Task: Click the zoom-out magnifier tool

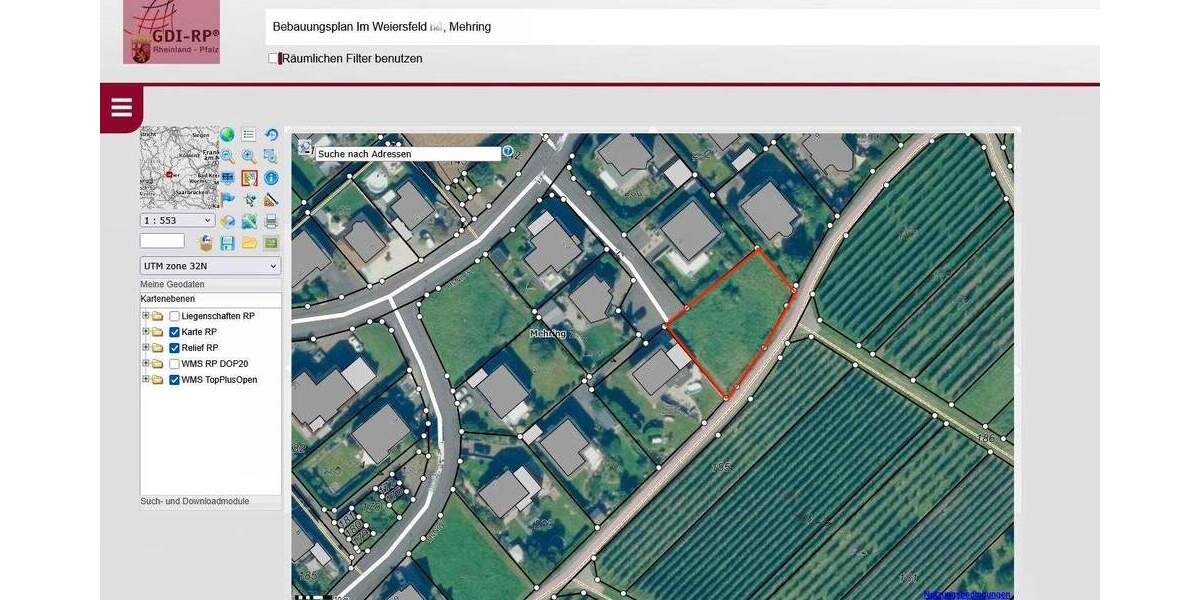Action: [228, 156]
